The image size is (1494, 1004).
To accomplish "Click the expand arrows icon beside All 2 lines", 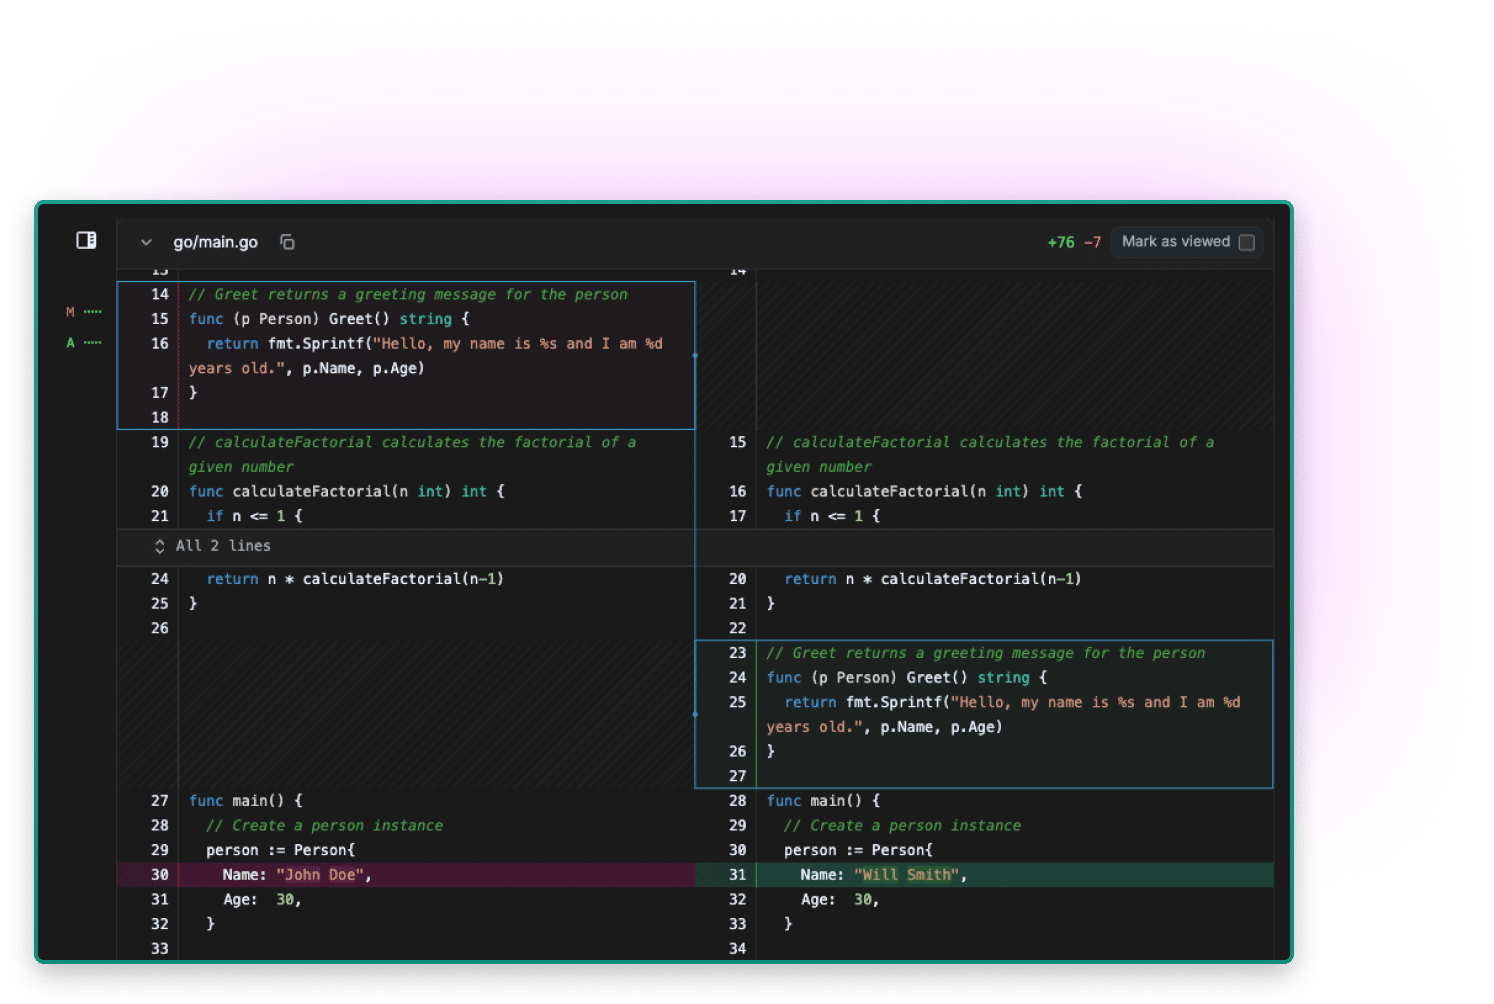I will tap(159, 546).
